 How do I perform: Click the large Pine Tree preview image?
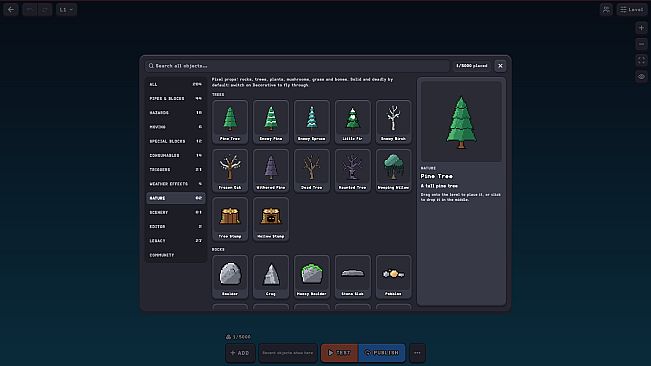[x=461, y=121]
